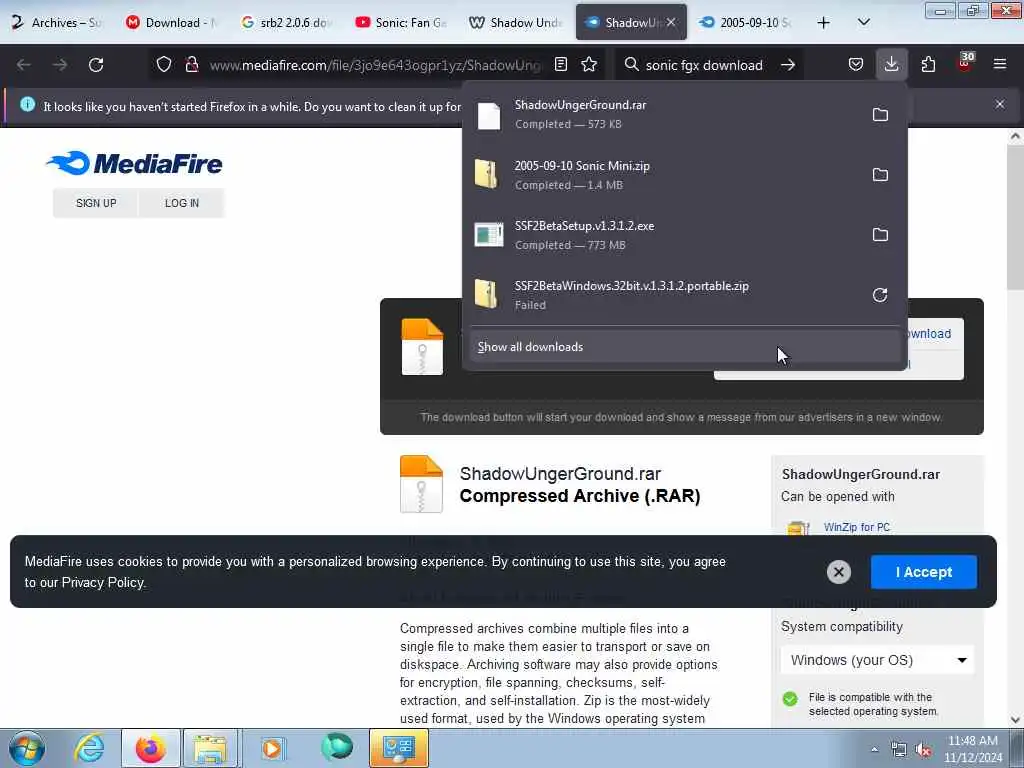The height and width of the screenshot is (768, 1024).
Task: Close the active ShadowUngerGround tab
Action: [x=671, y=22]
